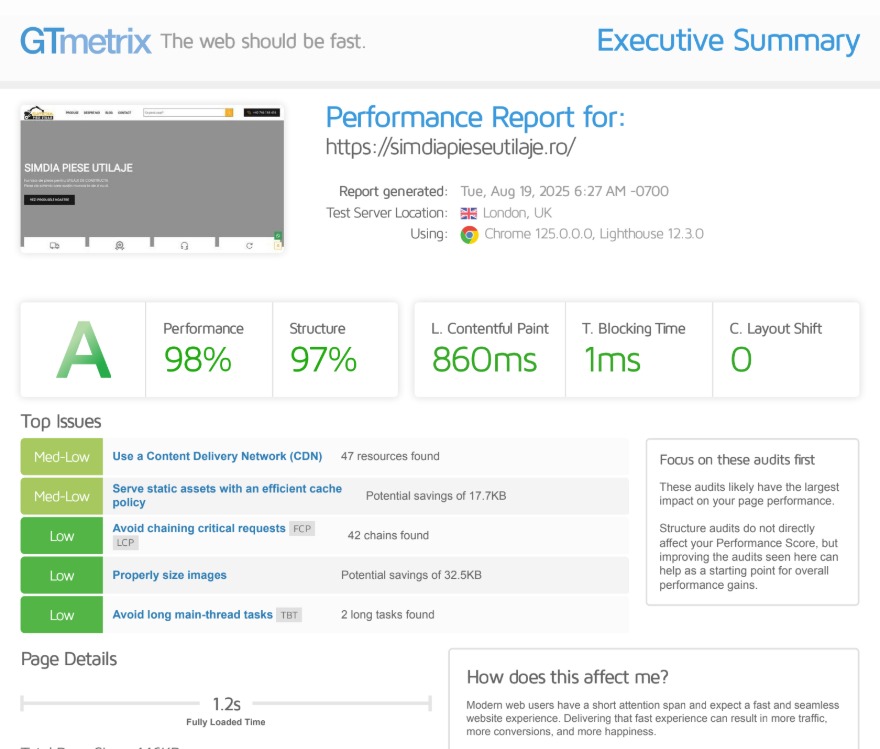This screenshot has height=749, width=880.
Task: Click Potential savings of 17.7KB text
Action: click(x=436, y=495)
